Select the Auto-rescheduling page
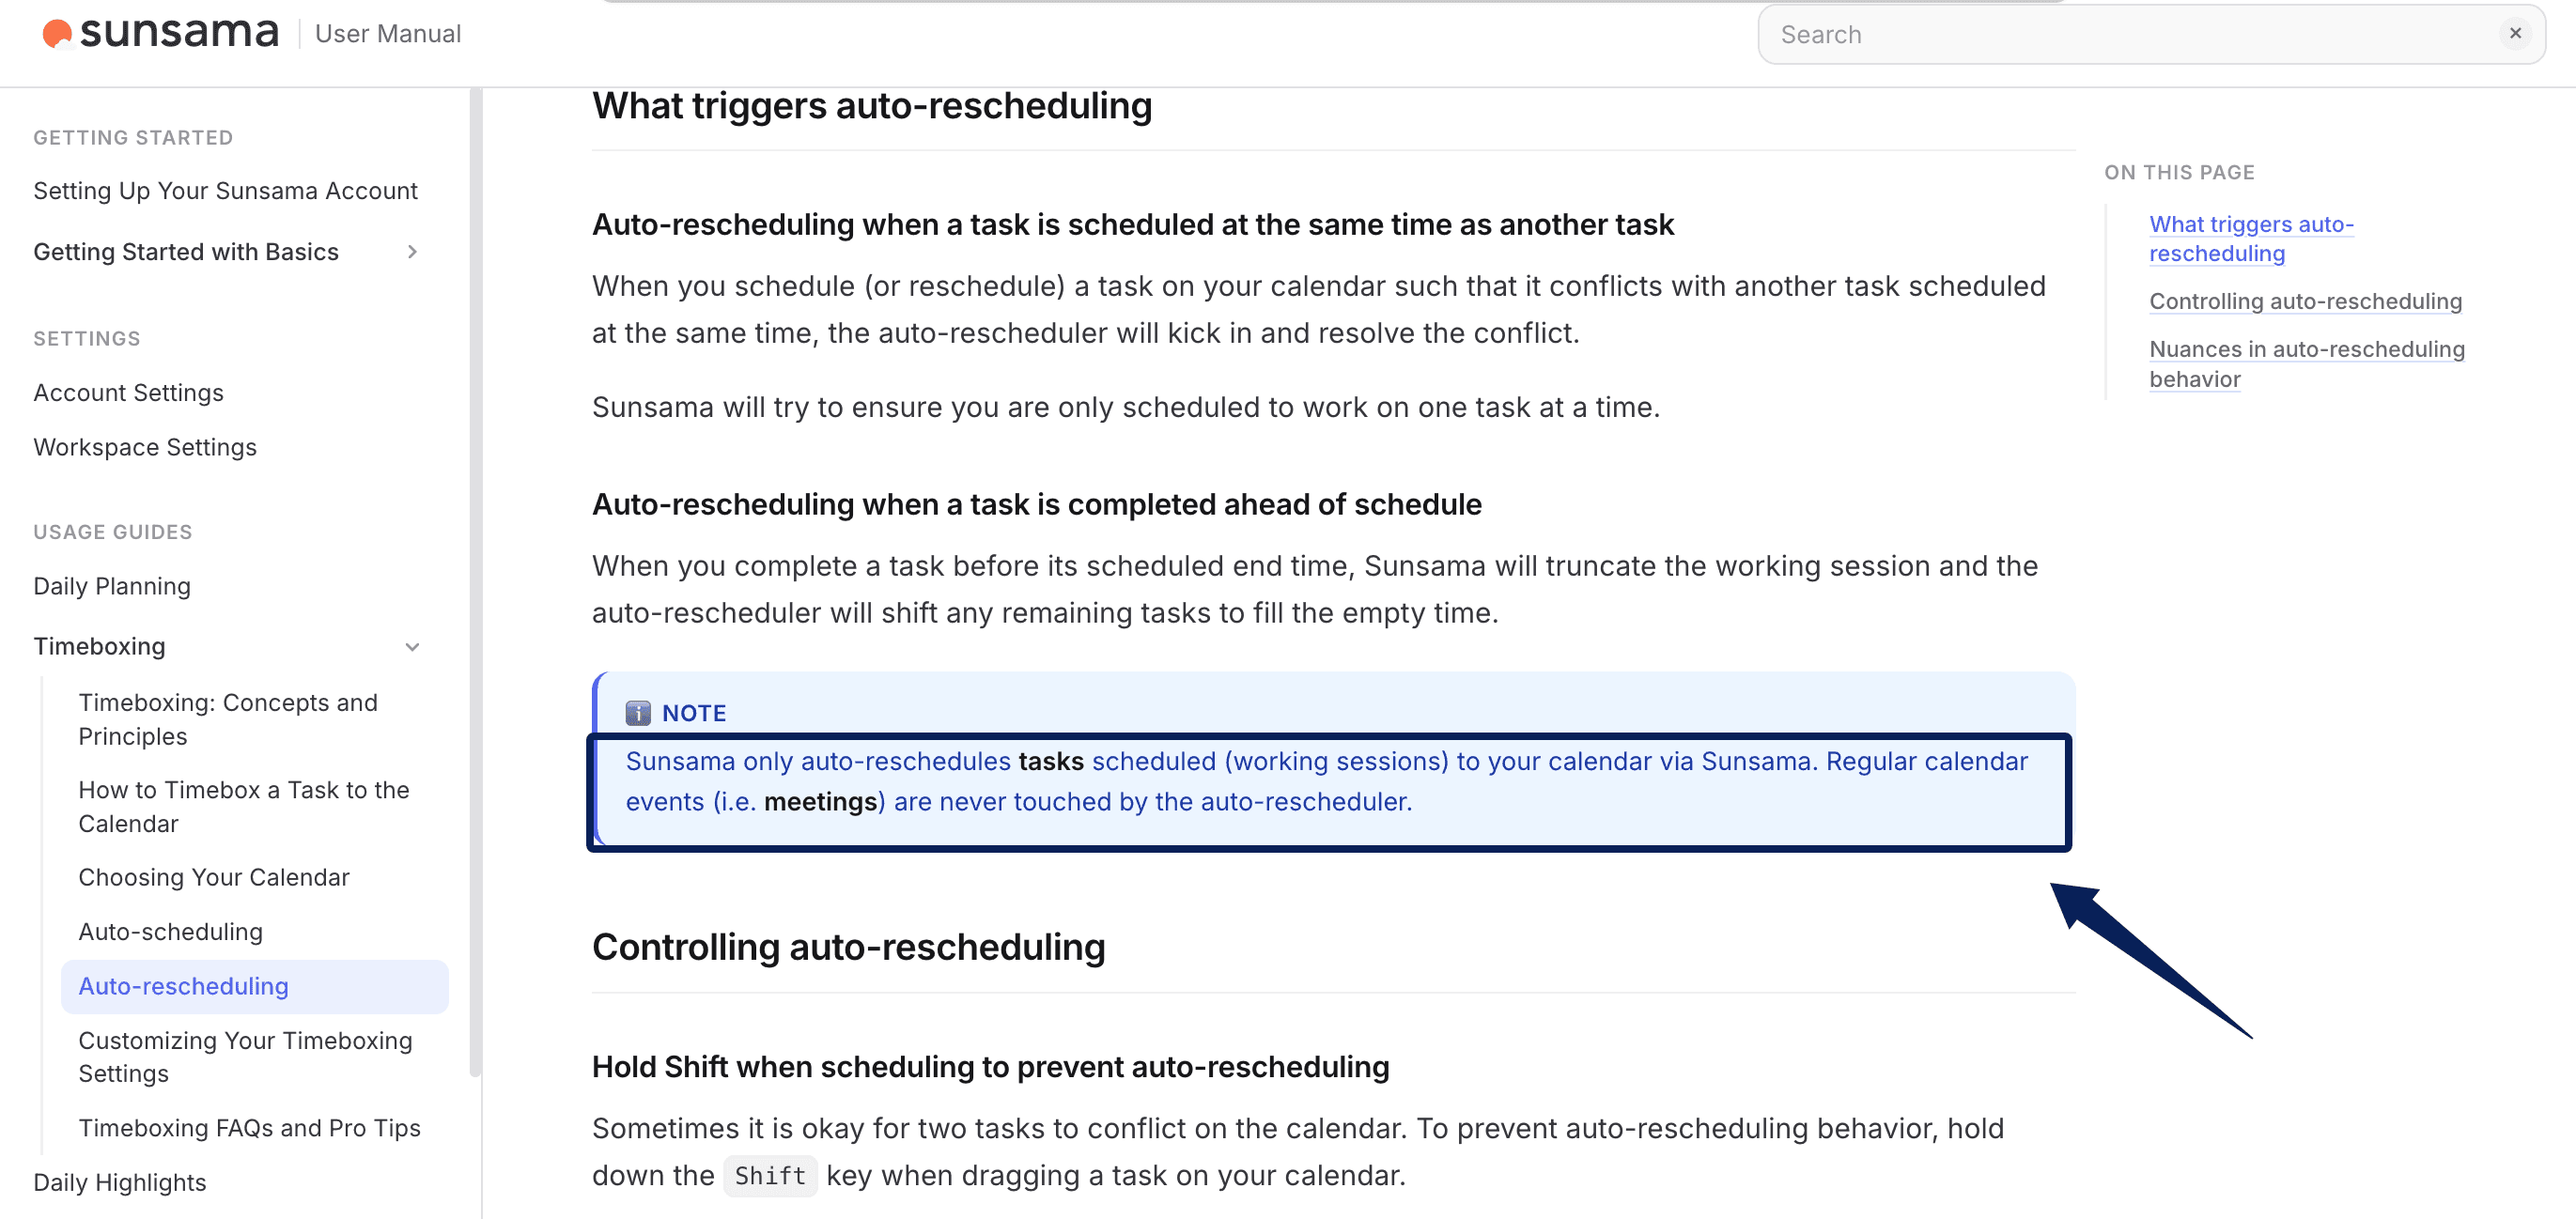The width and height of the screenshot is (2576, 1219). pyautogui.click(x=254, y=986)
